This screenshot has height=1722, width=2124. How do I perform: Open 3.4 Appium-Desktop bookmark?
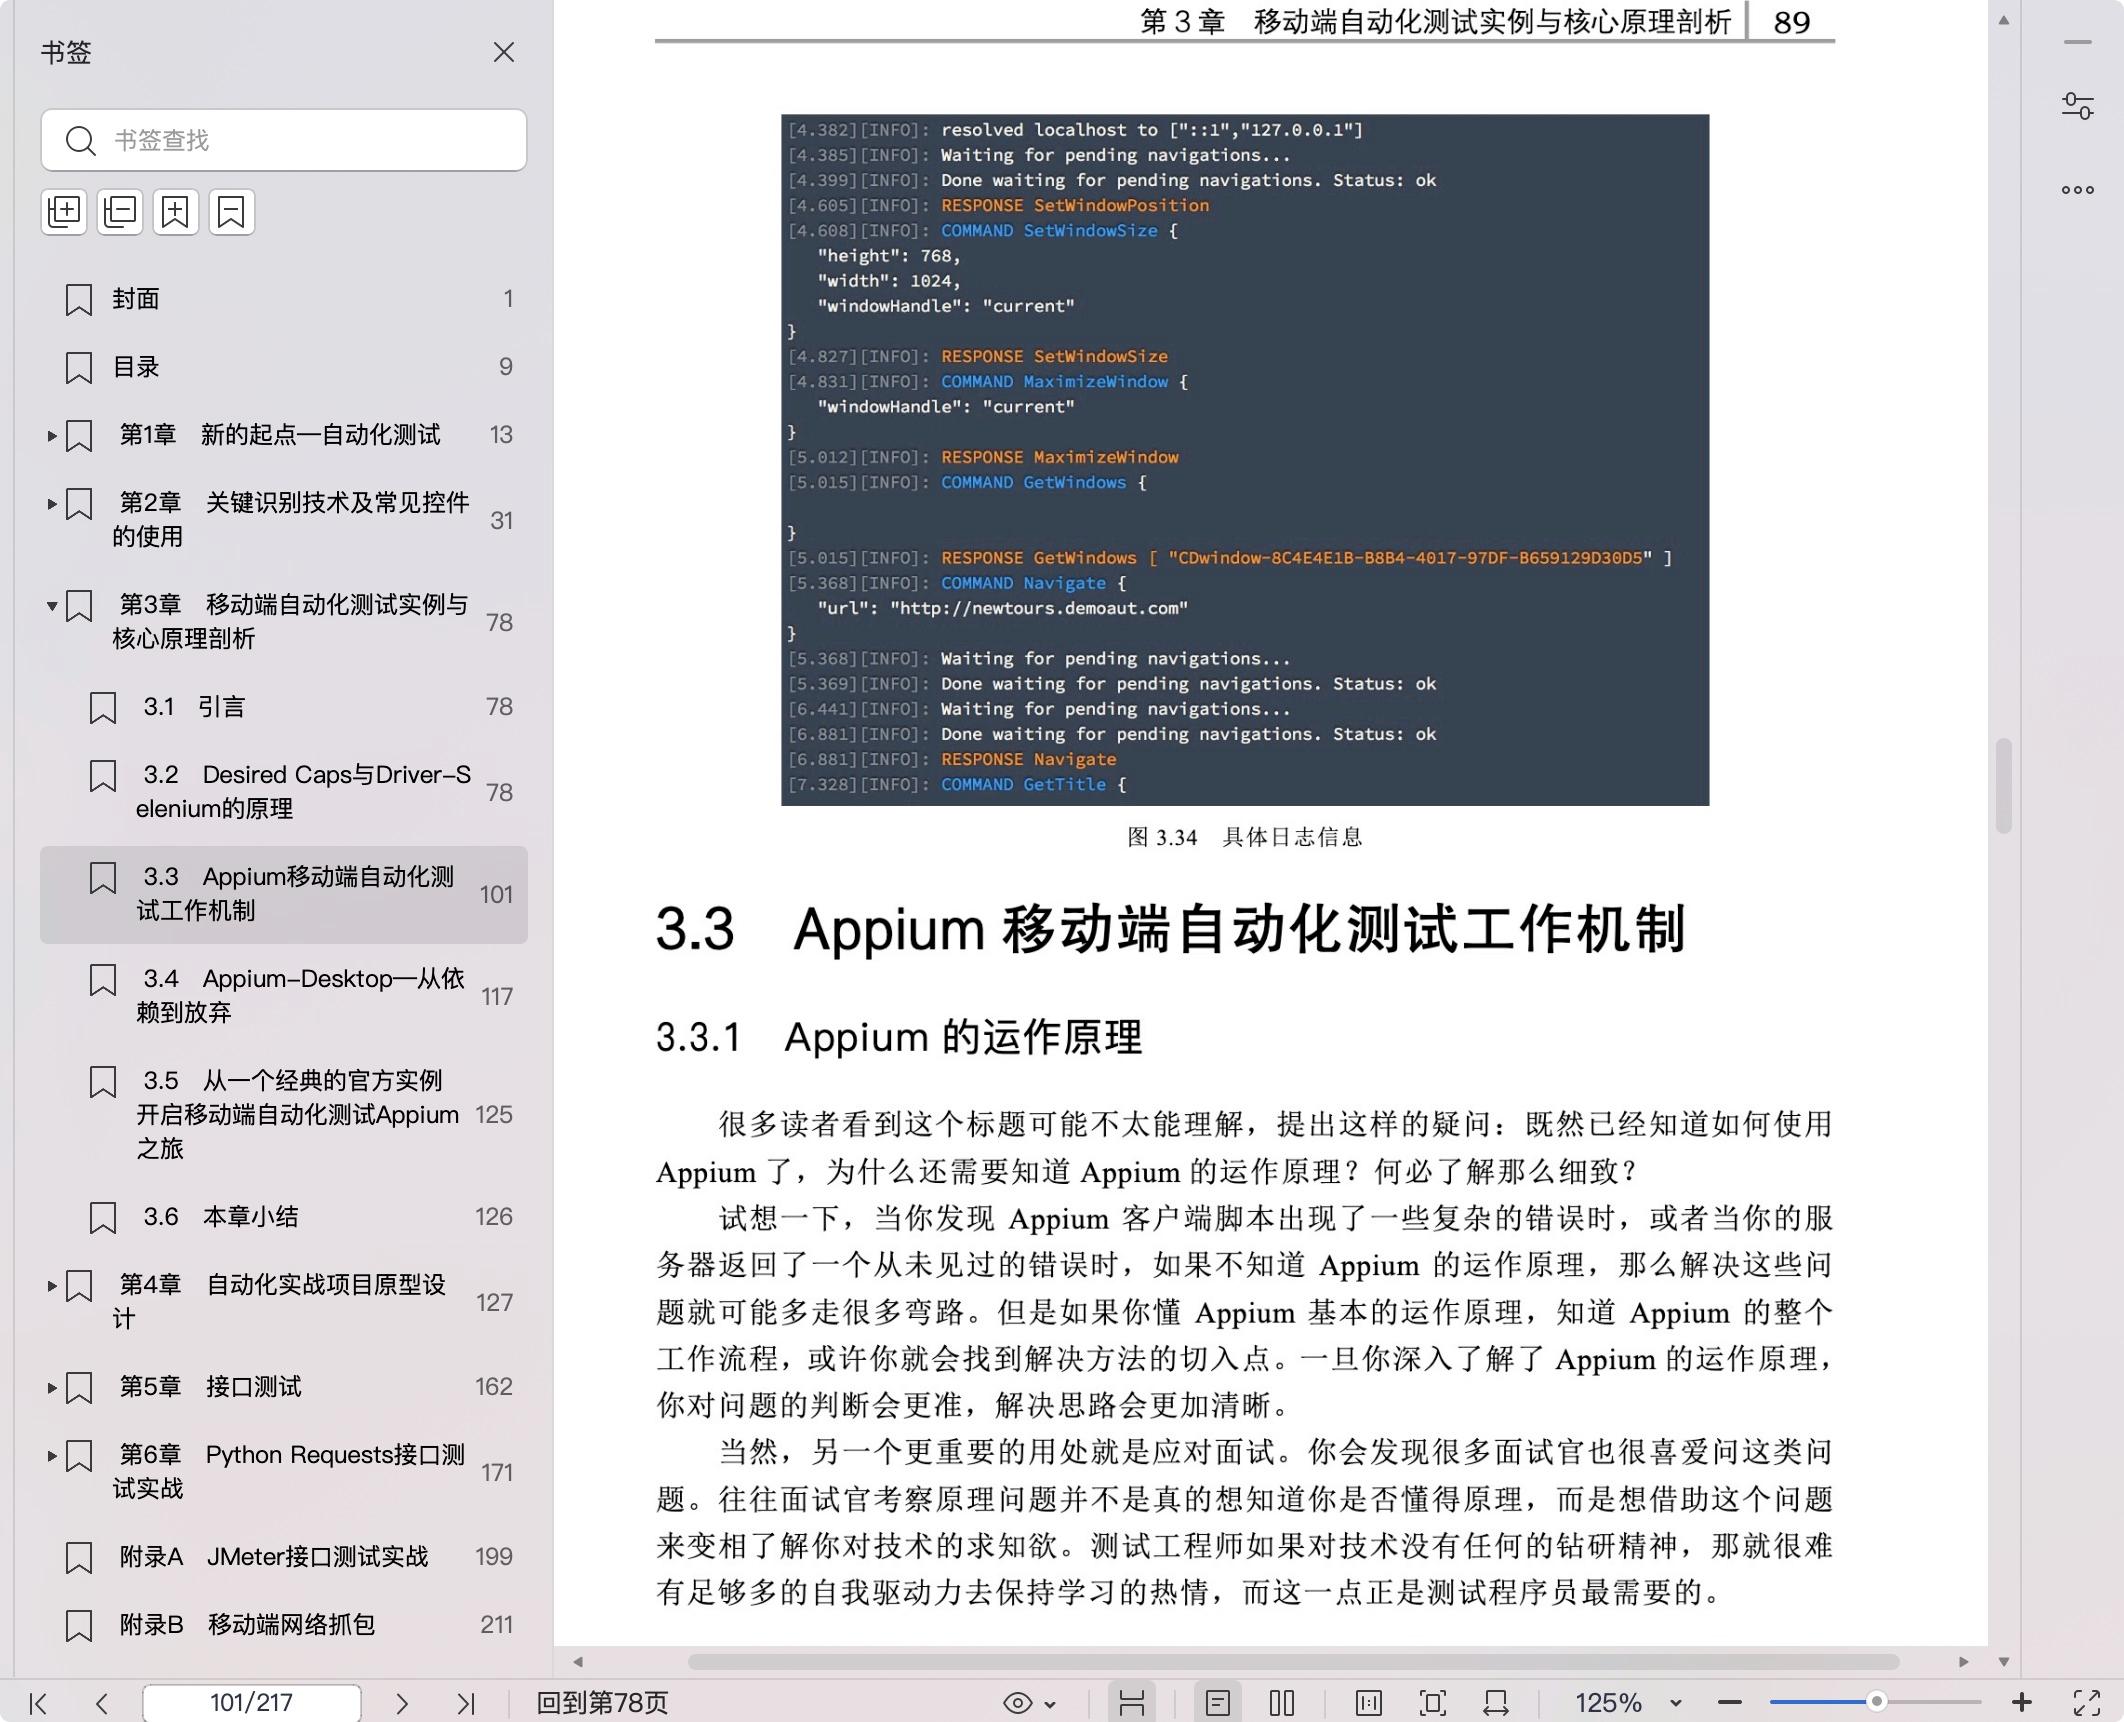284,996
